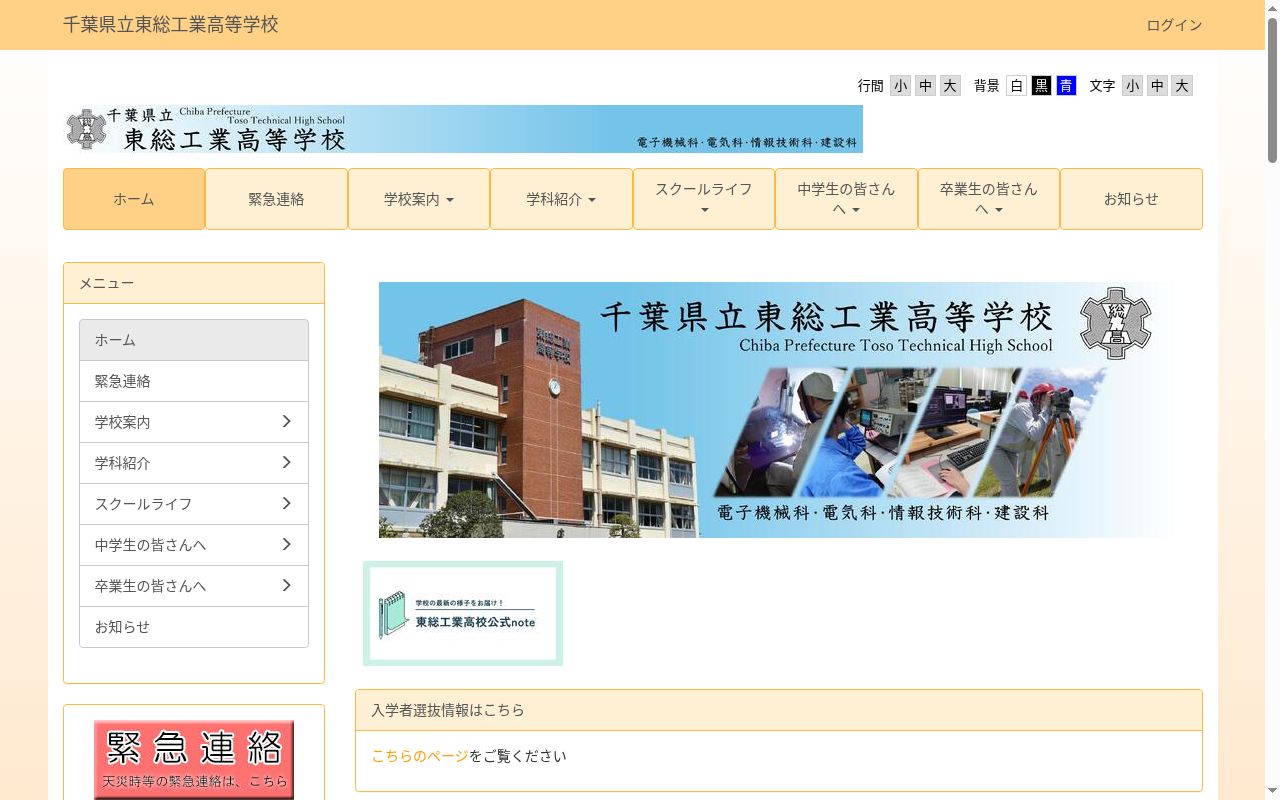Image resolution: width=1280 pixels, height=800 pixels.
Task: Expand 卒業生の皆さんへ chevron in sidebar menu
Action: [286, 586]
